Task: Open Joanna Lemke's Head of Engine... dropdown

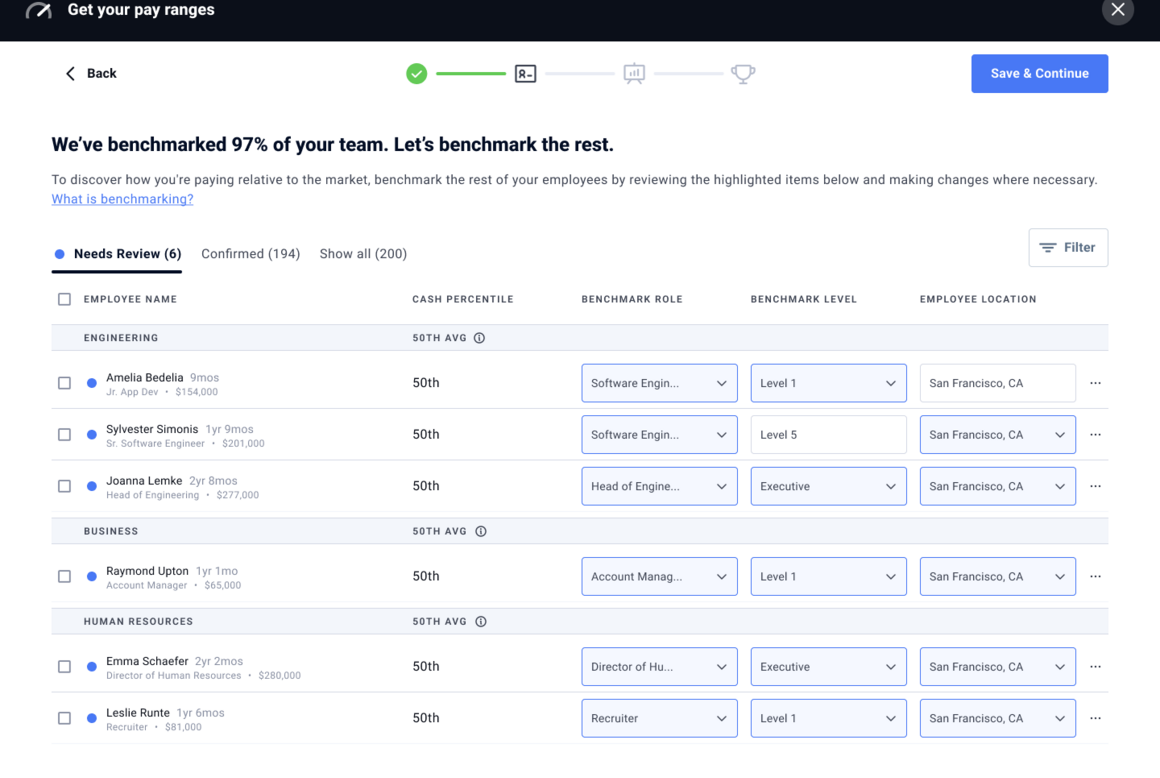Action: pyautogui.click(x=659, y=487)
